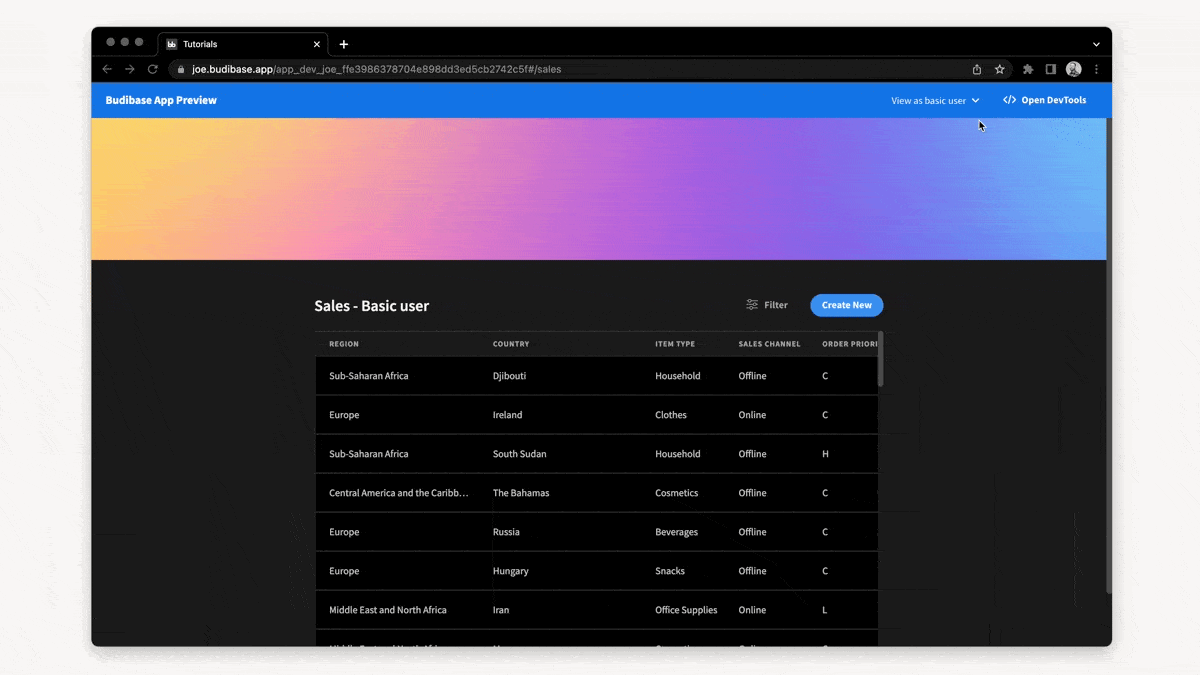Click the profile avatar in the toolbar
This screenshot has height=675, width=1200.
click(1073, 69)
